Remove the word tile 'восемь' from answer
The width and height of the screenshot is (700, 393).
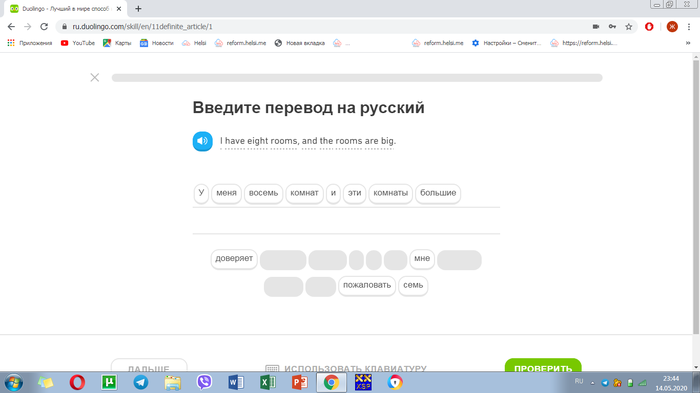point(263,193)
